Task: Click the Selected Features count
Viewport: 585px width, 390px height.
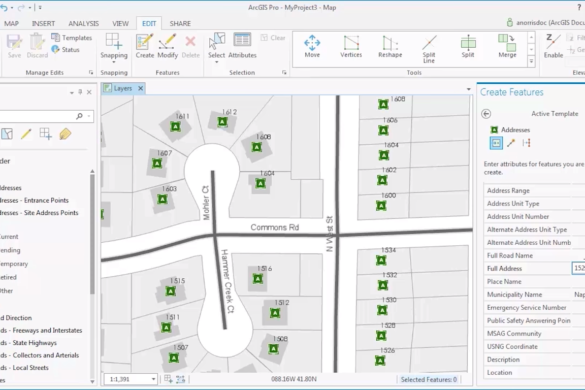Action: point(429,380)
